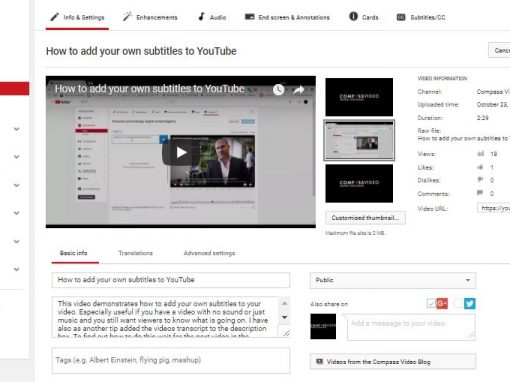510x382 pixels.
Task: Click the Likes thumbs-up icon
Action: pos(480,167)
